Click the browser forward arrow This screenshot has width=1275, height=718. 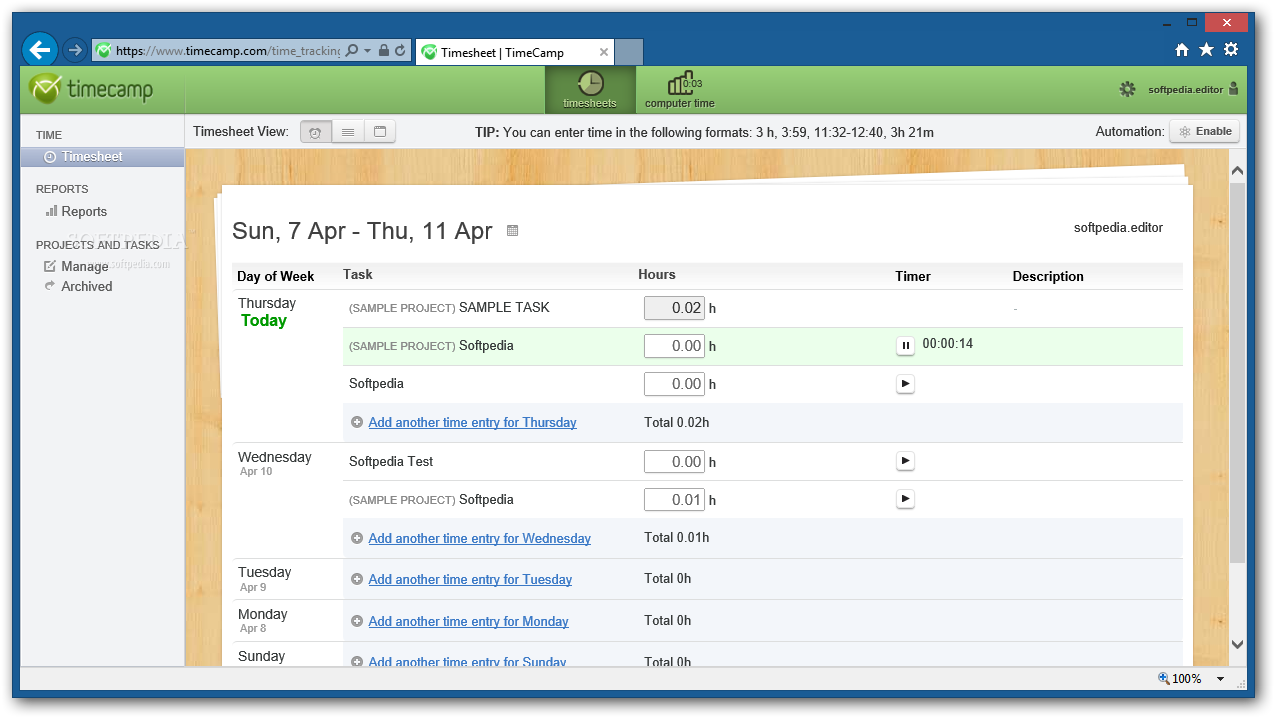click(x=74, y=50)
